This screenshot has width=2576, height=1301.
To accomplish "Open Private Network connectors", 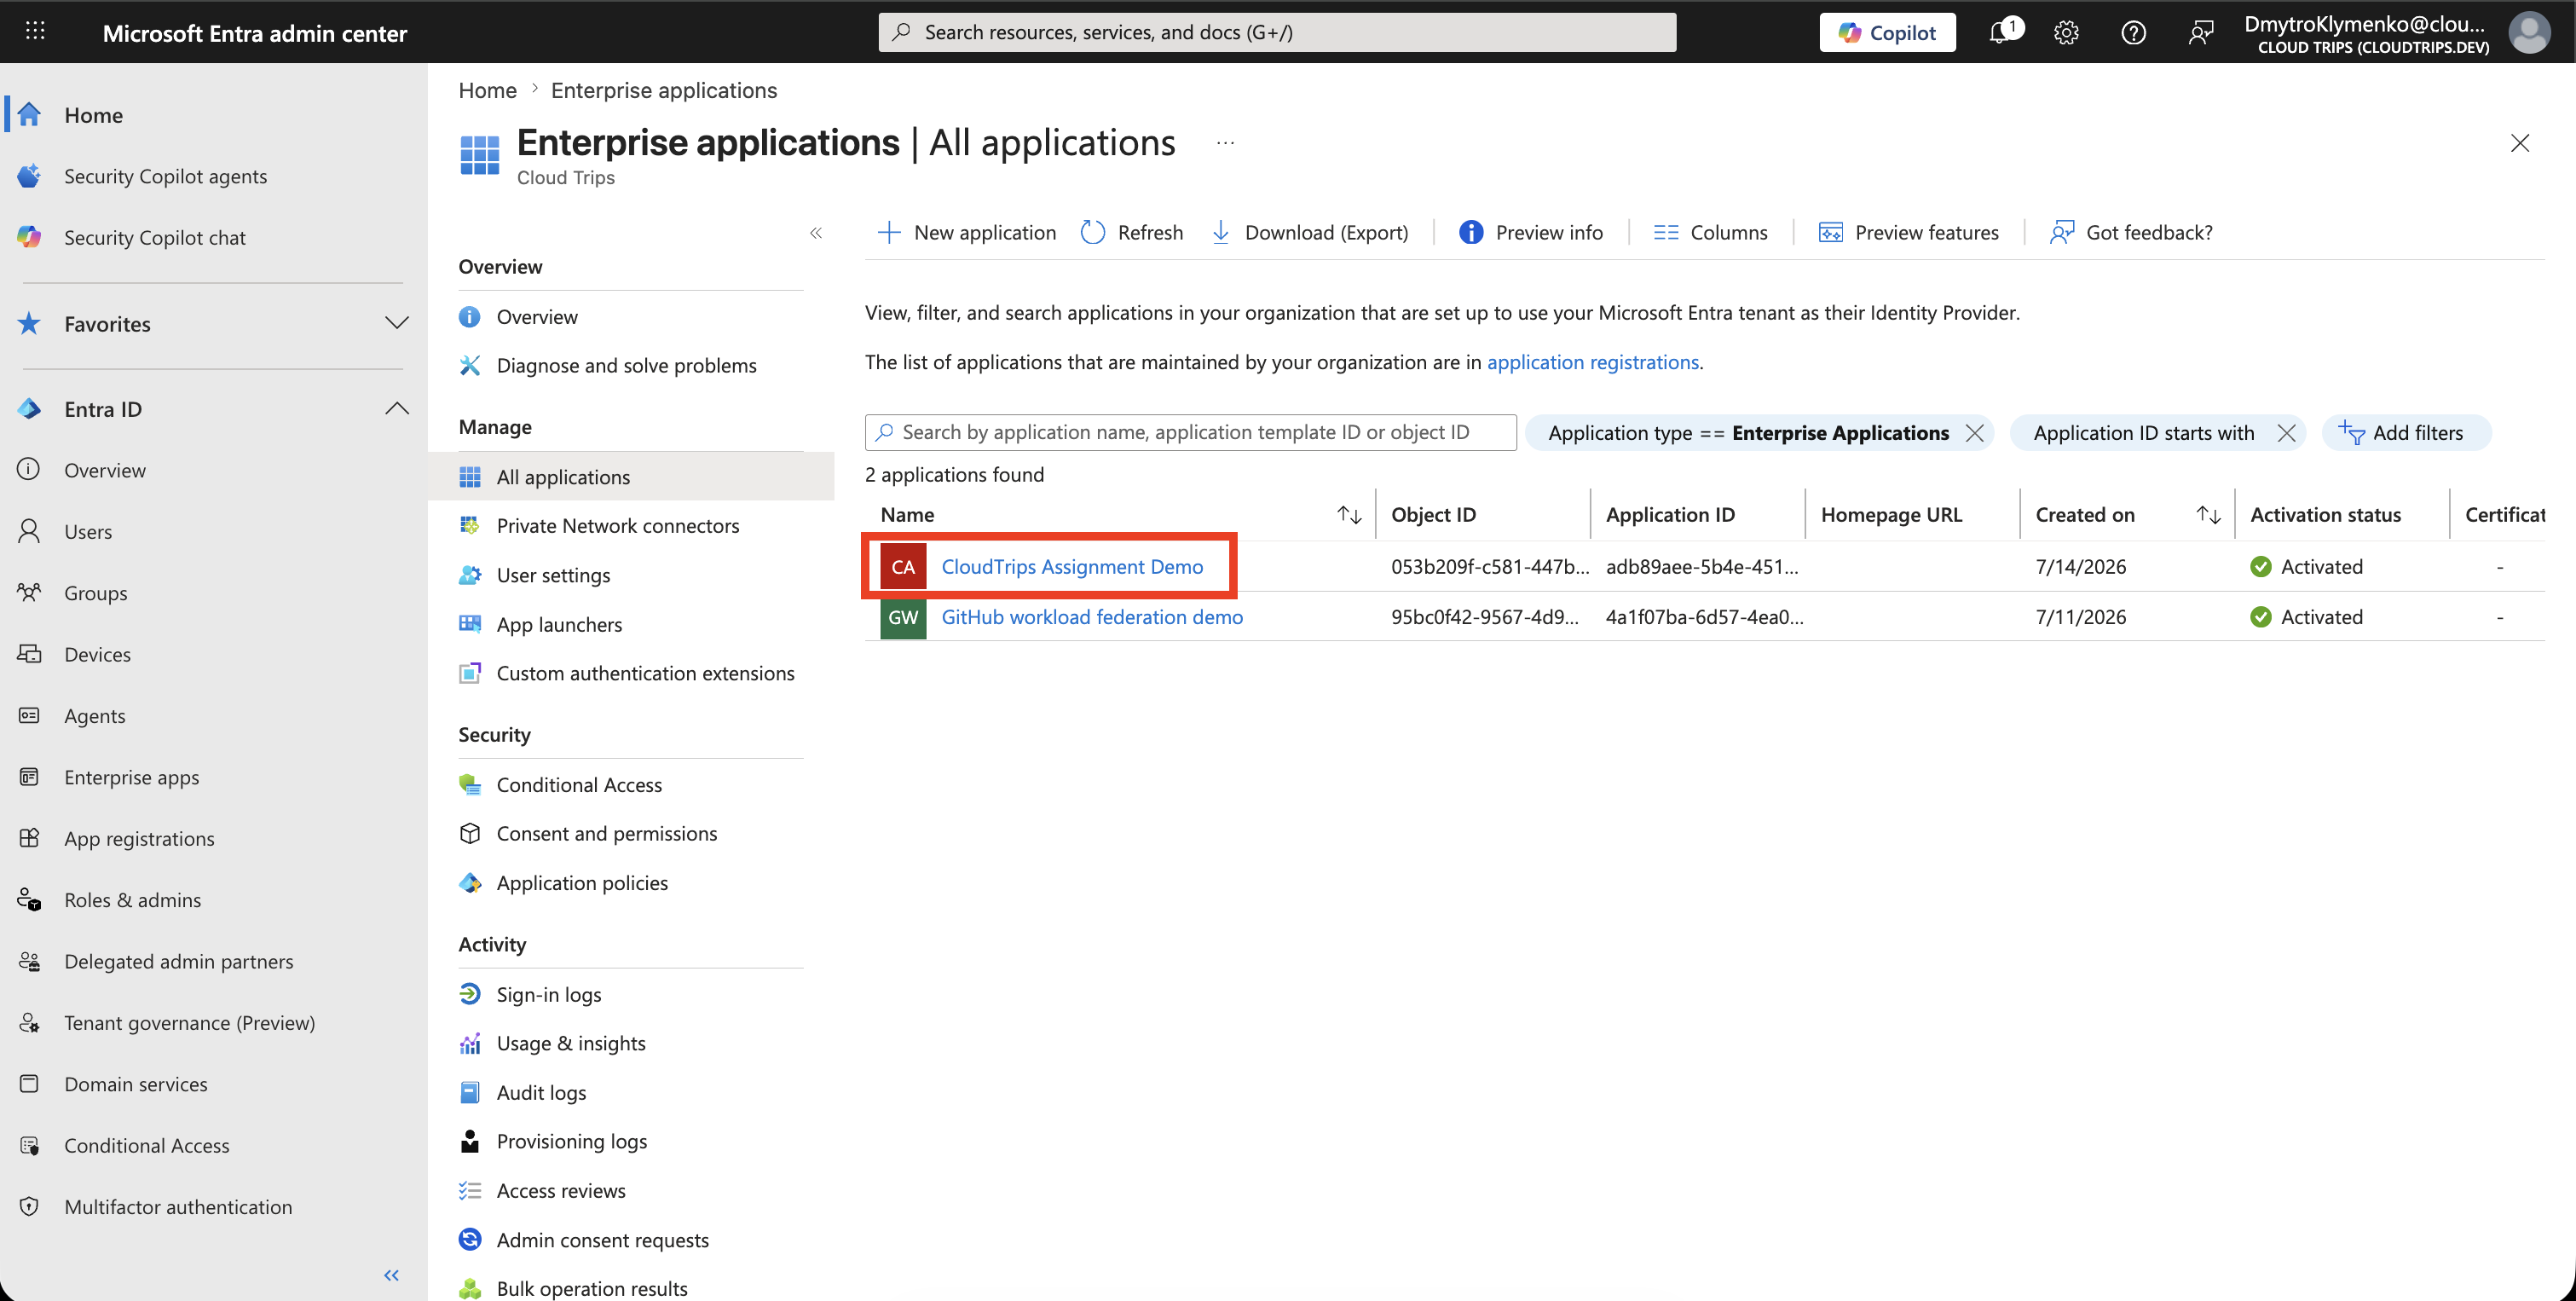I will pyautogui.click(x=617, y=525).
